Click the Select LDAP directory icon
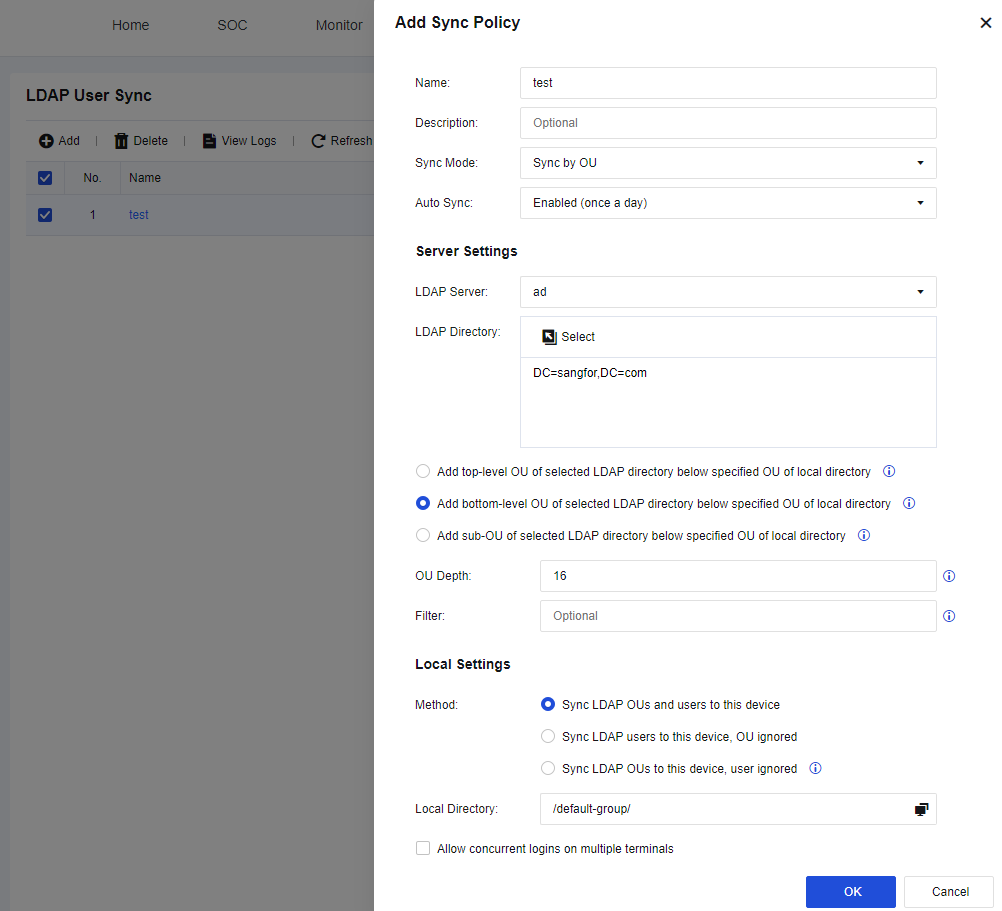The height and width of the screenshot is (911, 1002). click(x=549, y=337)
